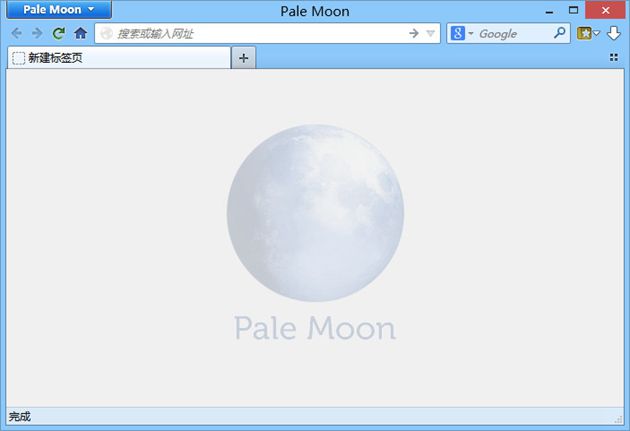Click the magnifier search icon
Image resolution: width=630 pixels, height=431 pixels.
pyautogui.click(x=559, y=33)
